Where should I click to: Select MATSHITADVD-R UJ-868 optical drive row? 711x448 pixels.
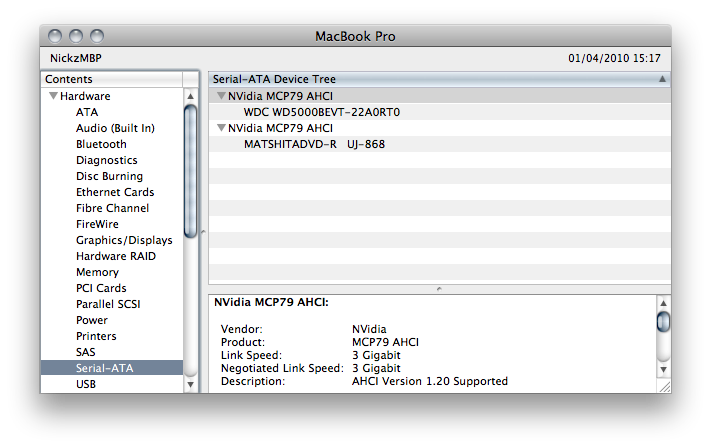(x=439, y=144)
